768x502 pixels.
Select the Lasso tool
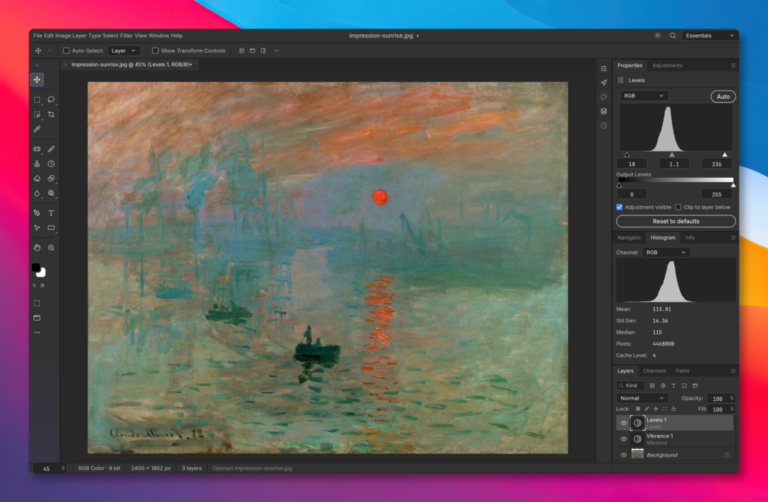point(51,99)
